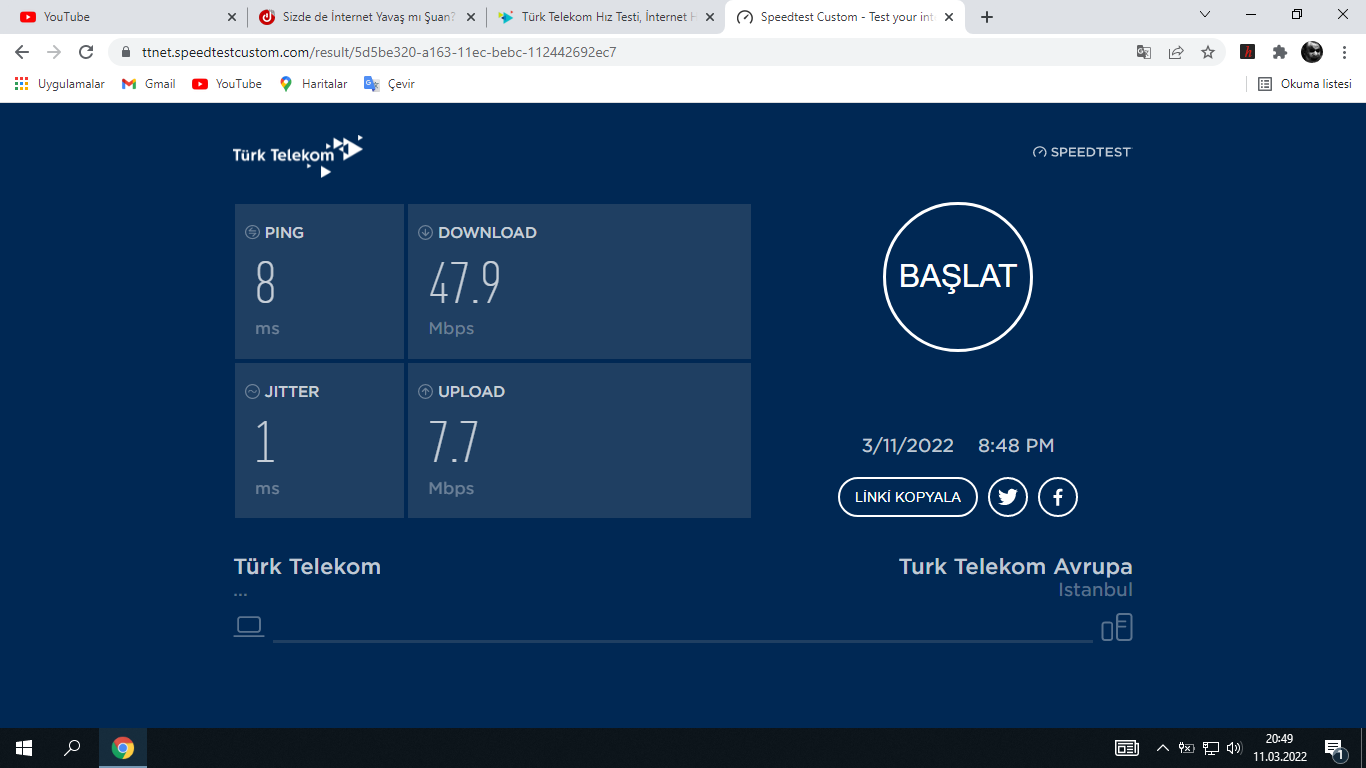
Task: Share result on Twitter icon
Action: pos(1008,497)
